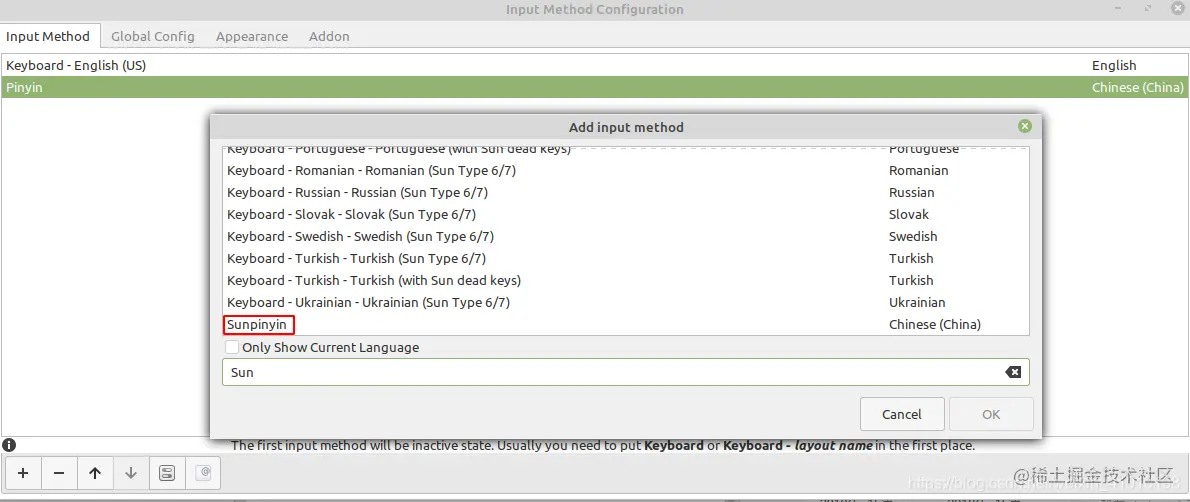Click the OK button in dialog
This screenshot has width=1190, height=502.
pos(991,414)
